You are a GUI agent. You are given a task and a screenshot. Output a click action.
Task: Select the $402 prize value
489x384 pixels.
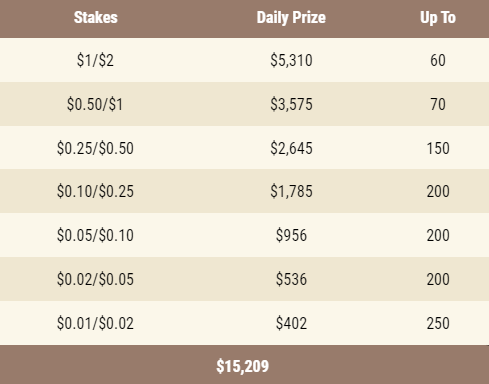[291, 323]
